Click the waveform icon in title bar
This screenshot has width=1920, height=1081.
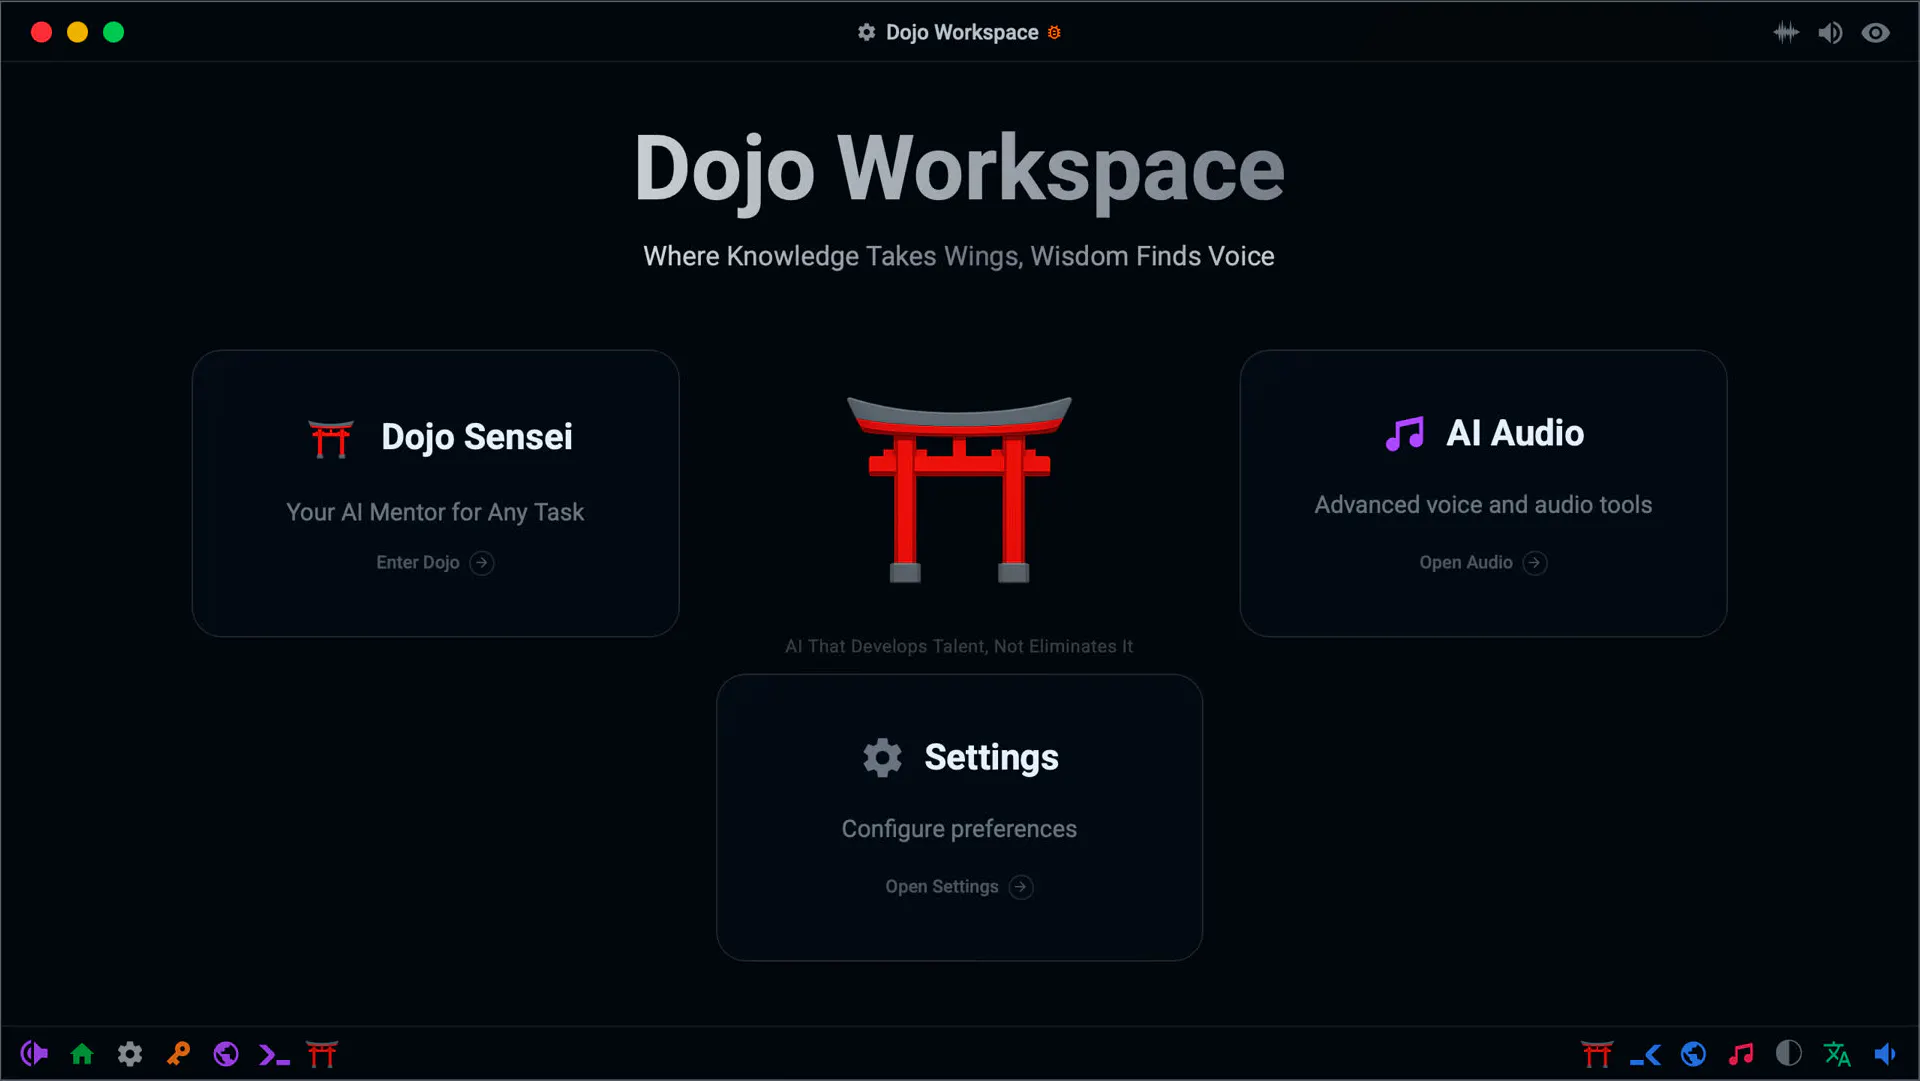(x=1786, y=32)
